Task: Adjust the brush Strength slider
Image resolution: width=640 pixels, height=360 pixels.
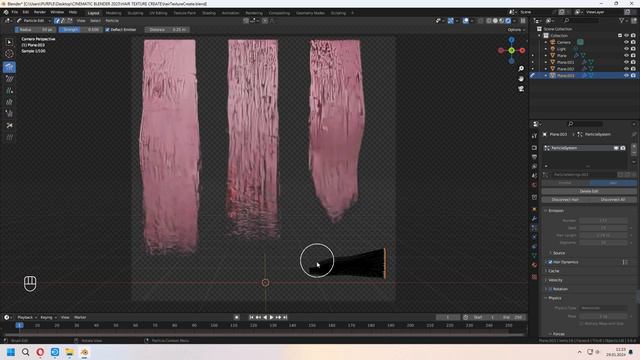Action: [x=80, y=30]
